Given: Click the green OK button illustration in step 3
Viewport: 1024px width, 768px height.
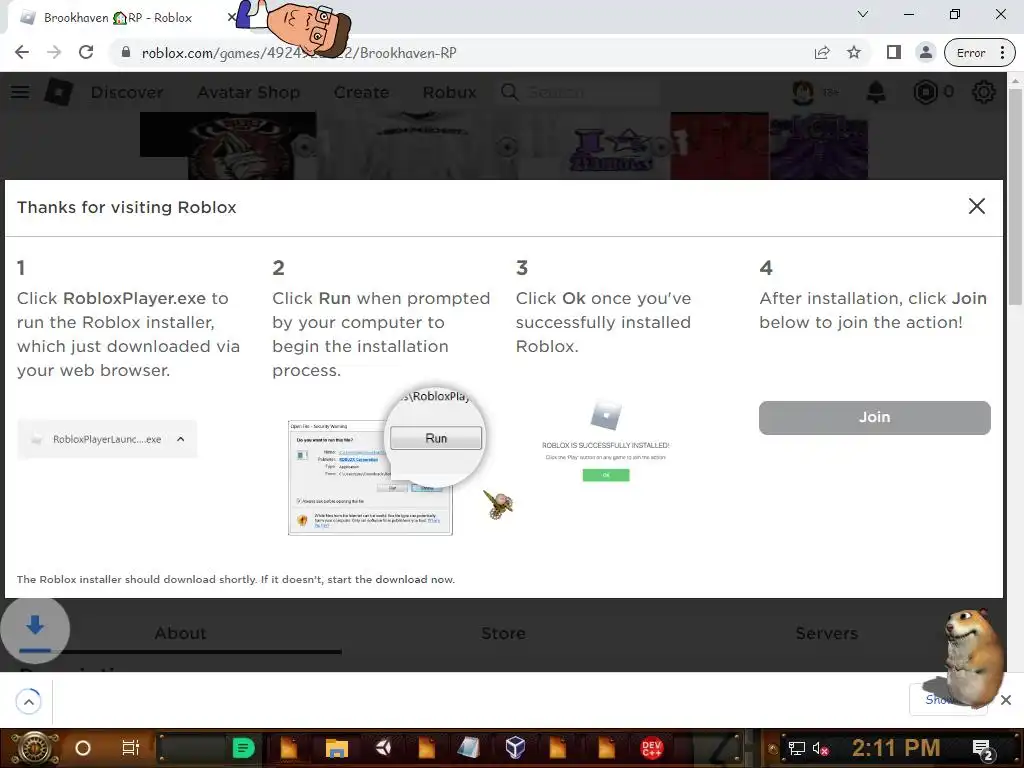Looking at the screenshot, I should click(x=606, y=475).
